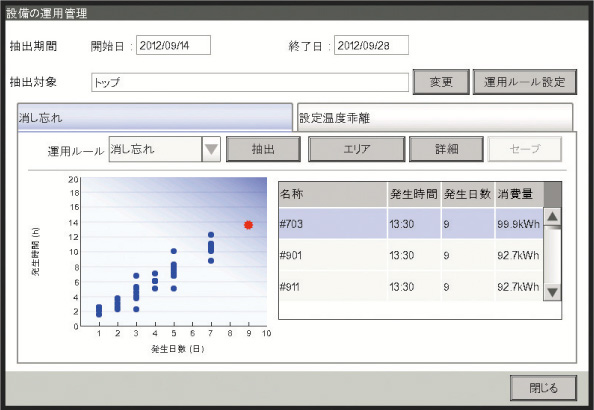Click the 抽出対象 field showing トップ
This screenshot has width=594, height=410.
coord(250,82)
